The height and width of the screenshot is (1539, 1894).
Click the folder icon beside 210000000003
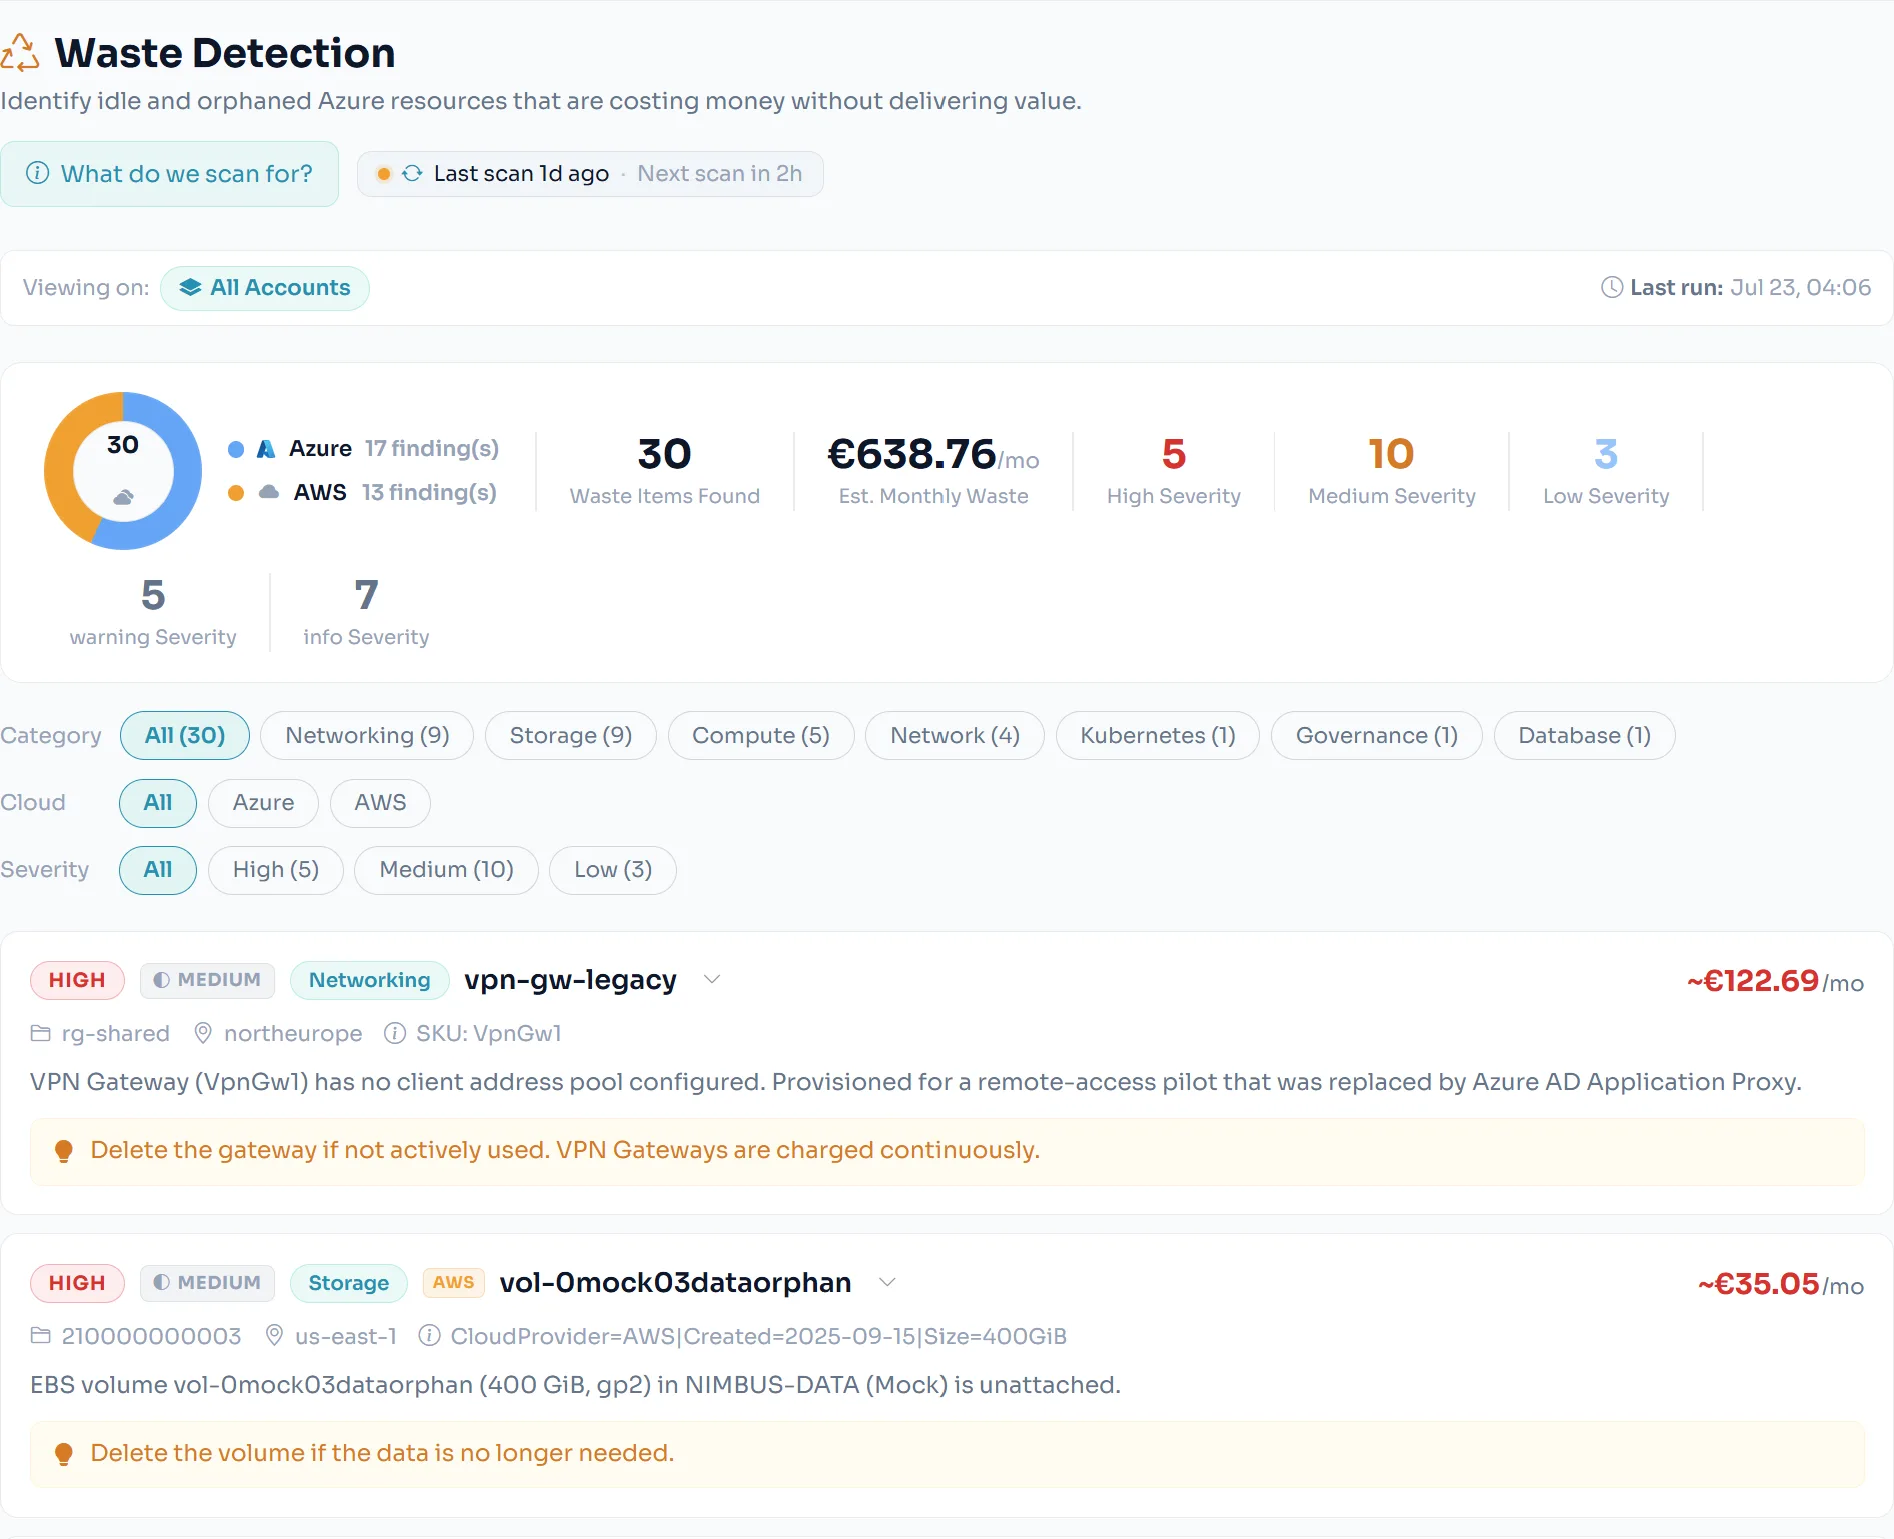(x=40, y=1336)
